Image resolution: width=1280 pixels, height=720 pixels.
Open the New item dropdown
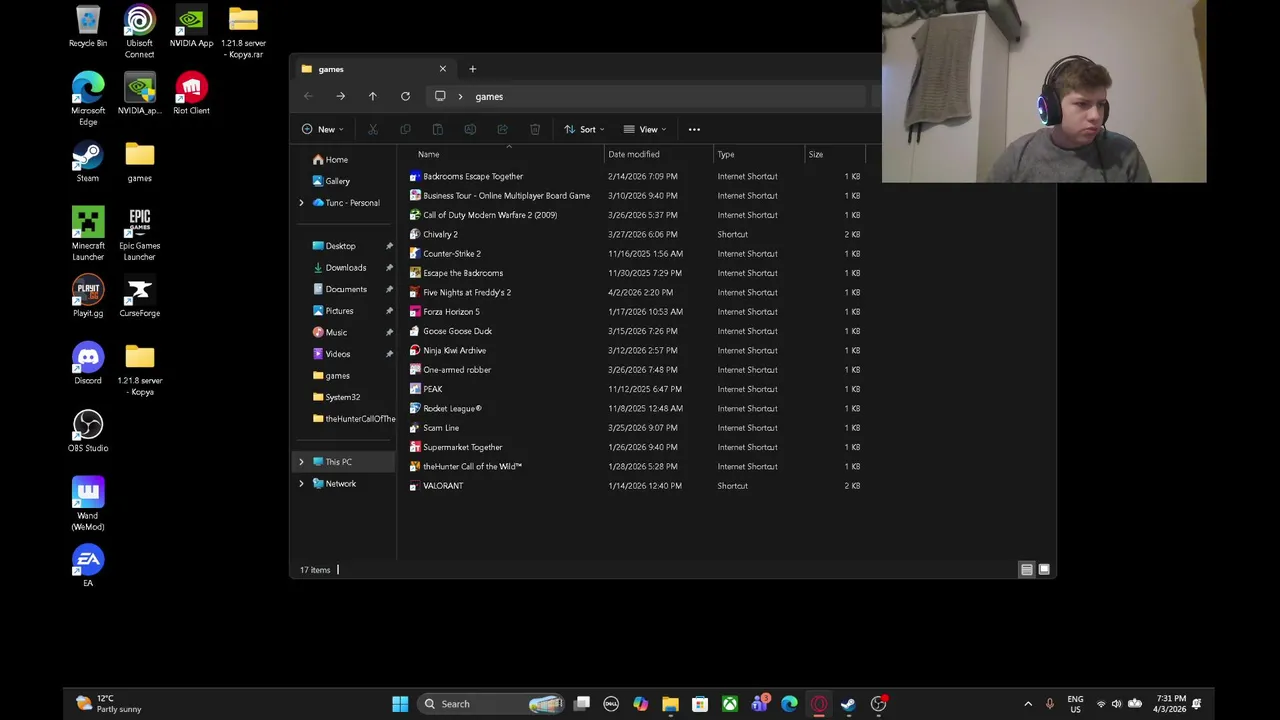click(x=322, y=129)
